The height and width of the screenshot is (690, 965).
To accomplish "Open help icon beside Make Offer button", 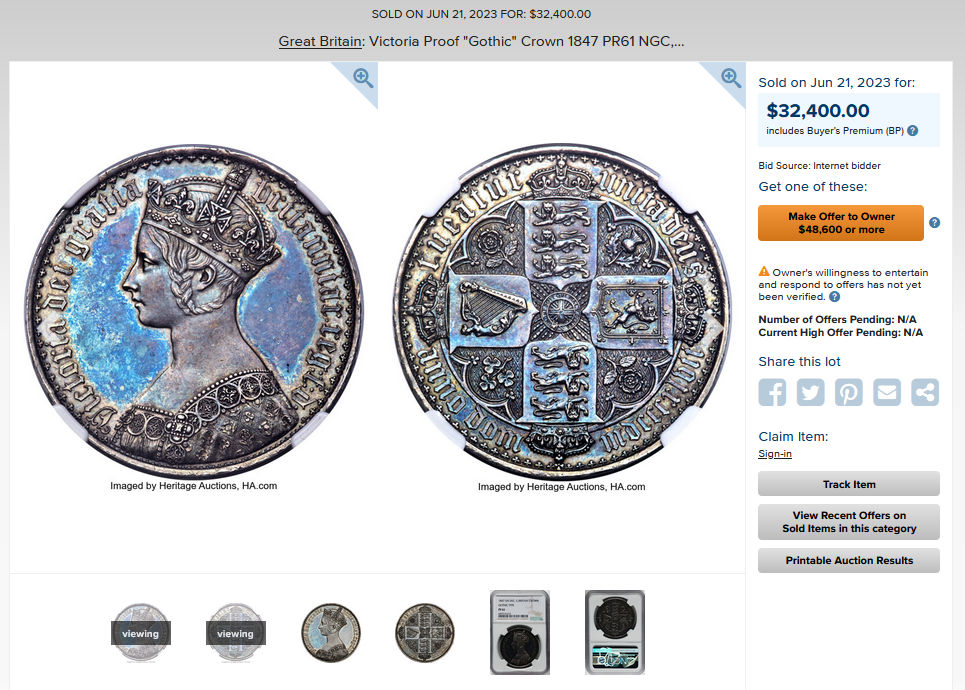I will click(934, 223).
